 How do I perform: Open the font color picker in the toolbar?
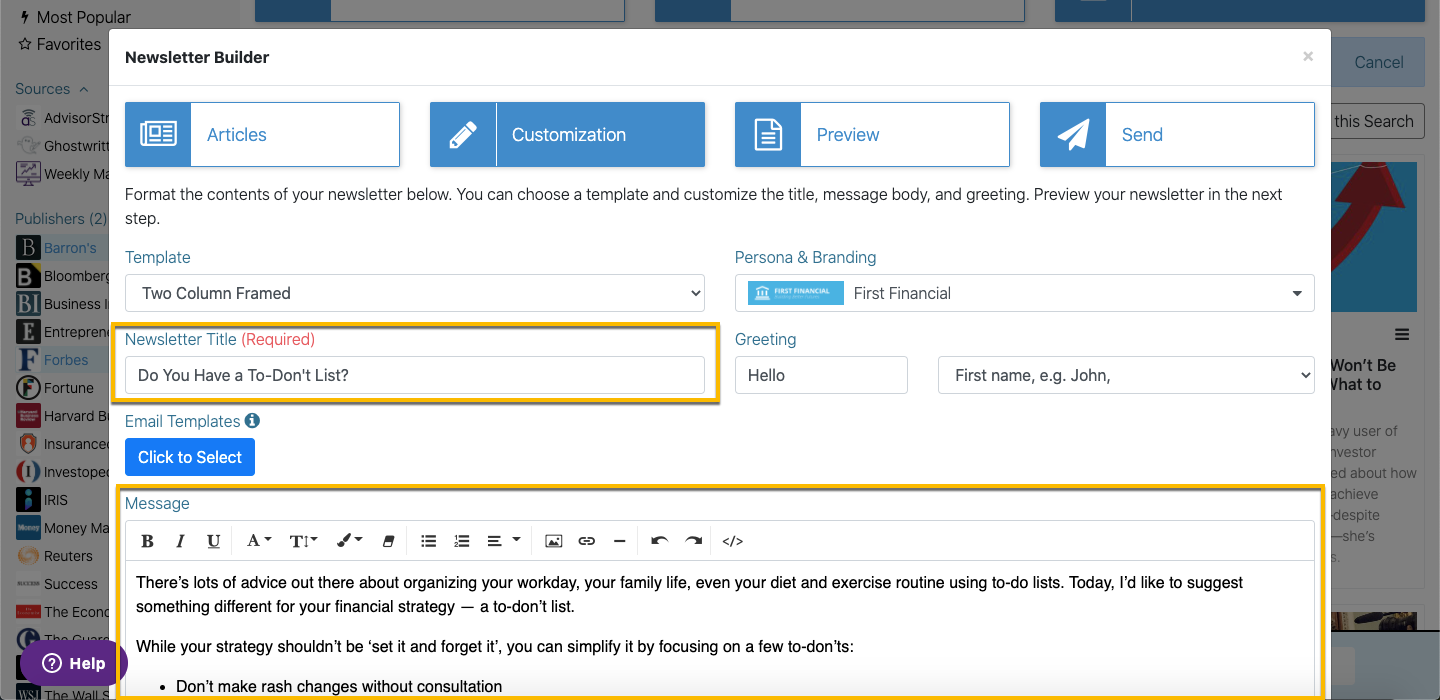pyautogui.click(x=258, y=541)
